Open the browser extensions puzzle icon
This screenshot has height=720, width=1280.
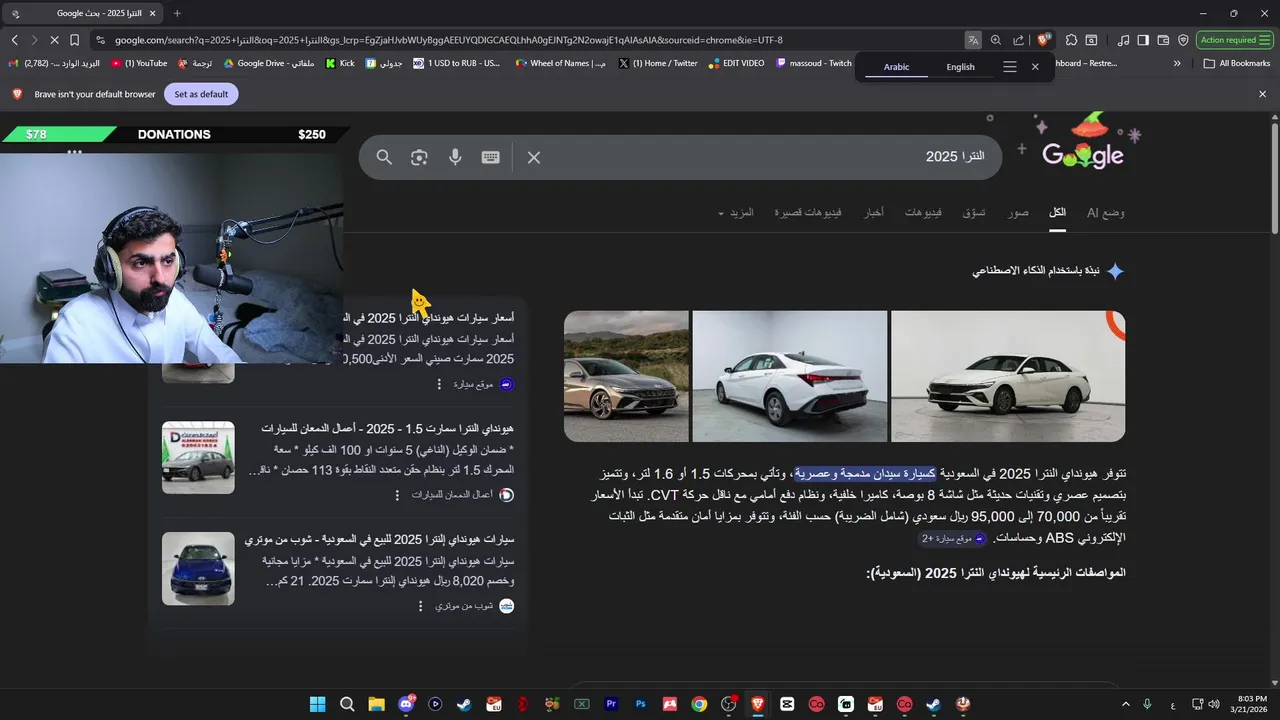tap(1071, 40)
